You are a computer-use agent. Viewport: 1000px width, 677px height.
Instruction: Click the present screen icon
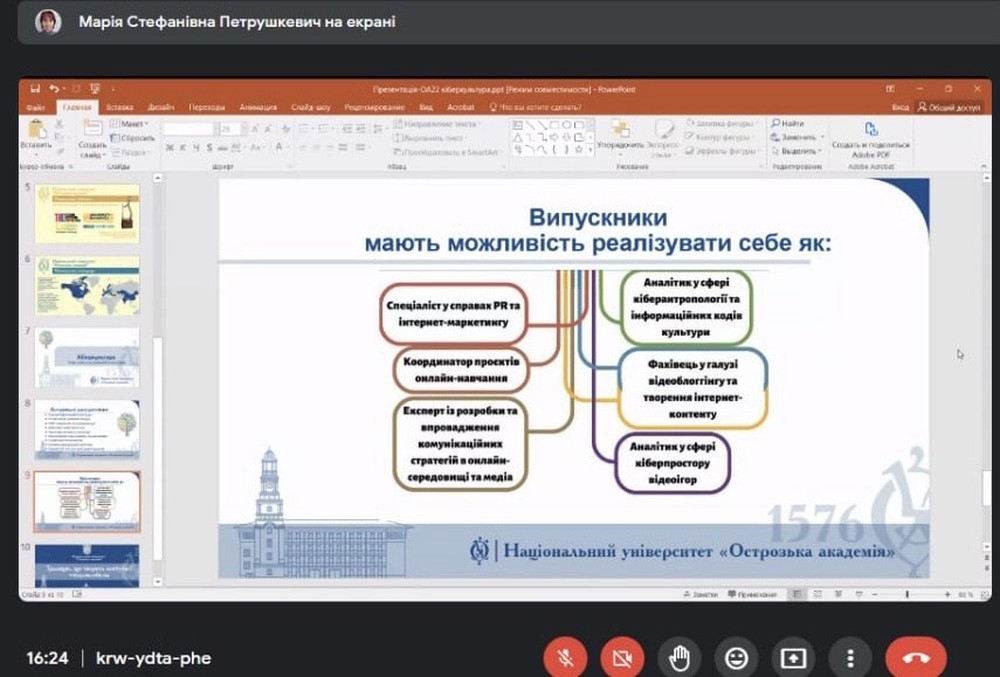click(x=794, y=658)
